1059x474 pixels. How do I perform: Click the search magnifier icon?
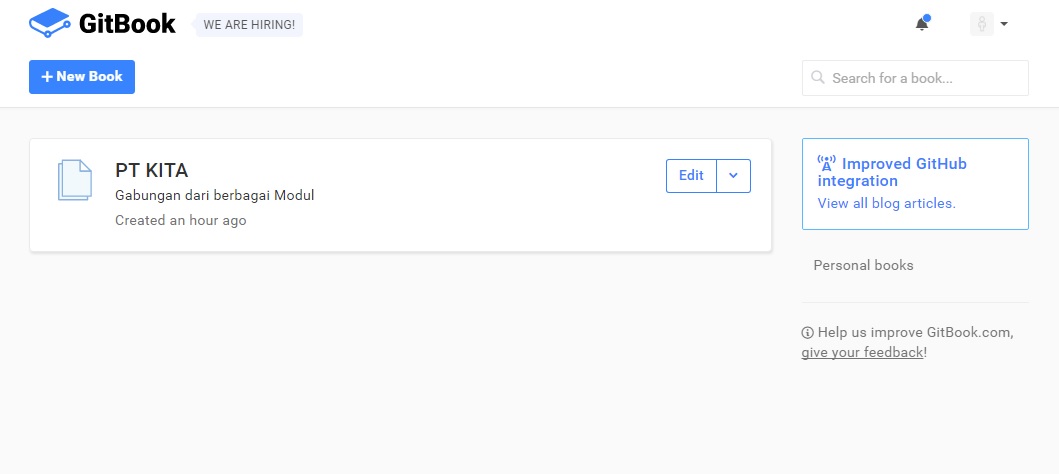(x=818, y=77)
